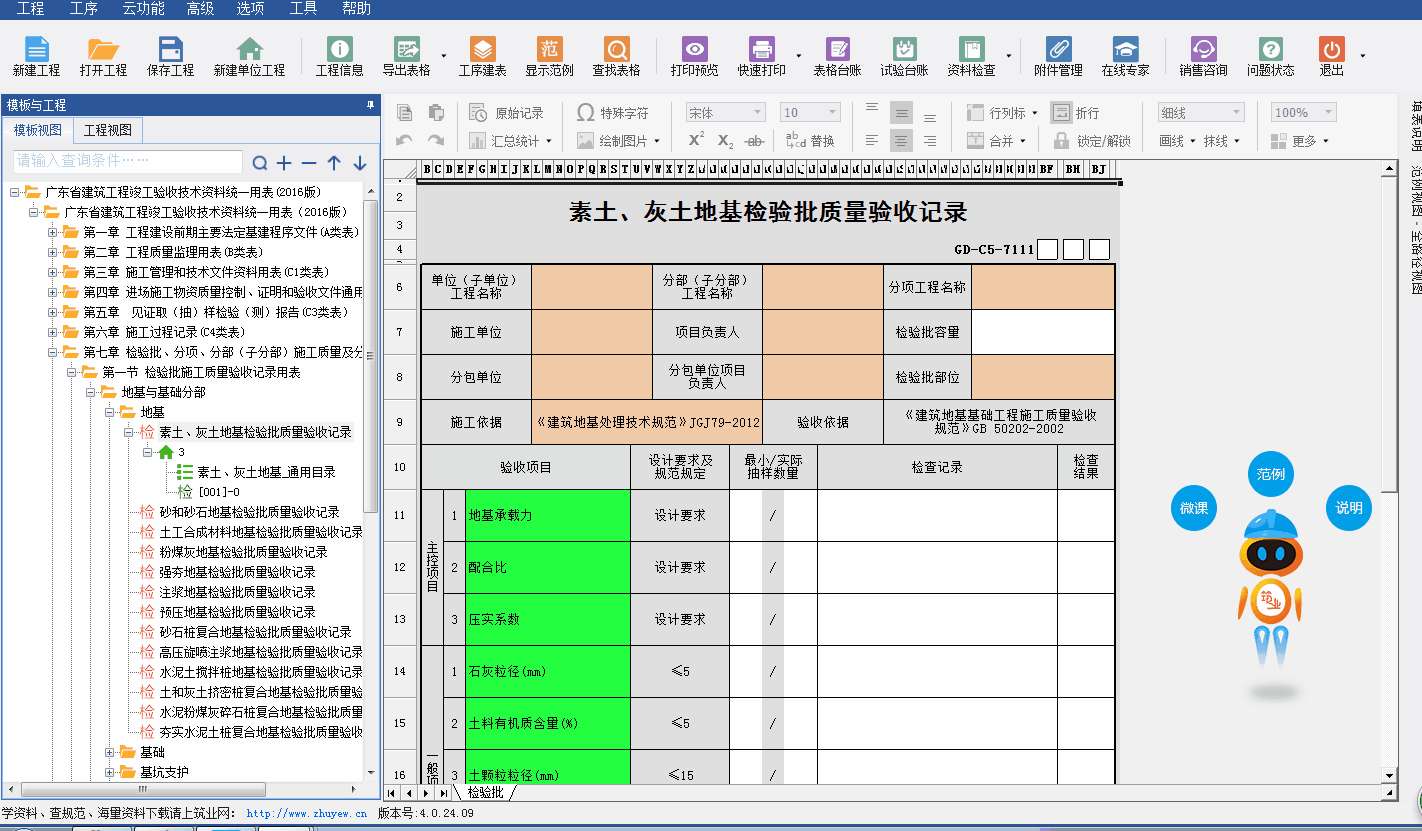Open 打印预览 print preview

click(694, 50)
